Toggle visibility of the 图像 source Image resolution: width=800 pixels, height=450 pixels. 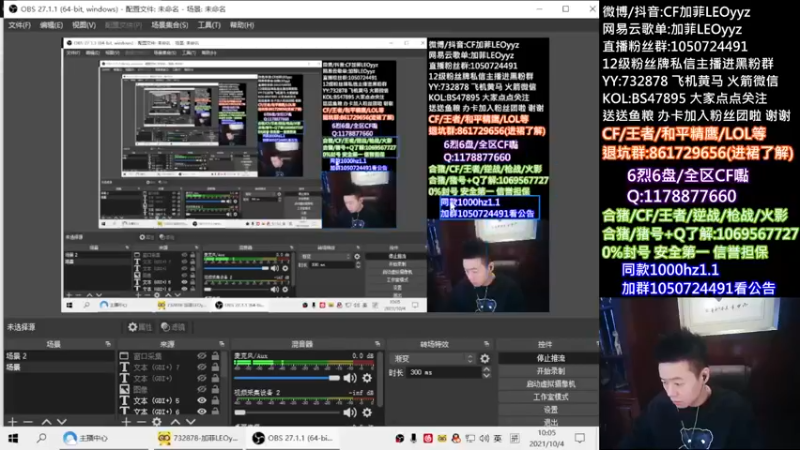(x=202, y=389)
